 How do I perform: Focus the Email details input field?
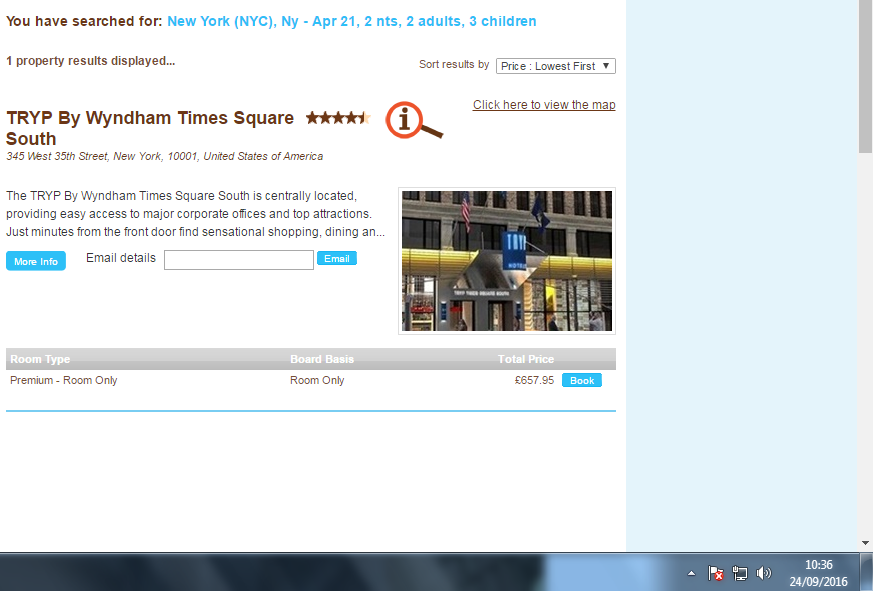239,260
